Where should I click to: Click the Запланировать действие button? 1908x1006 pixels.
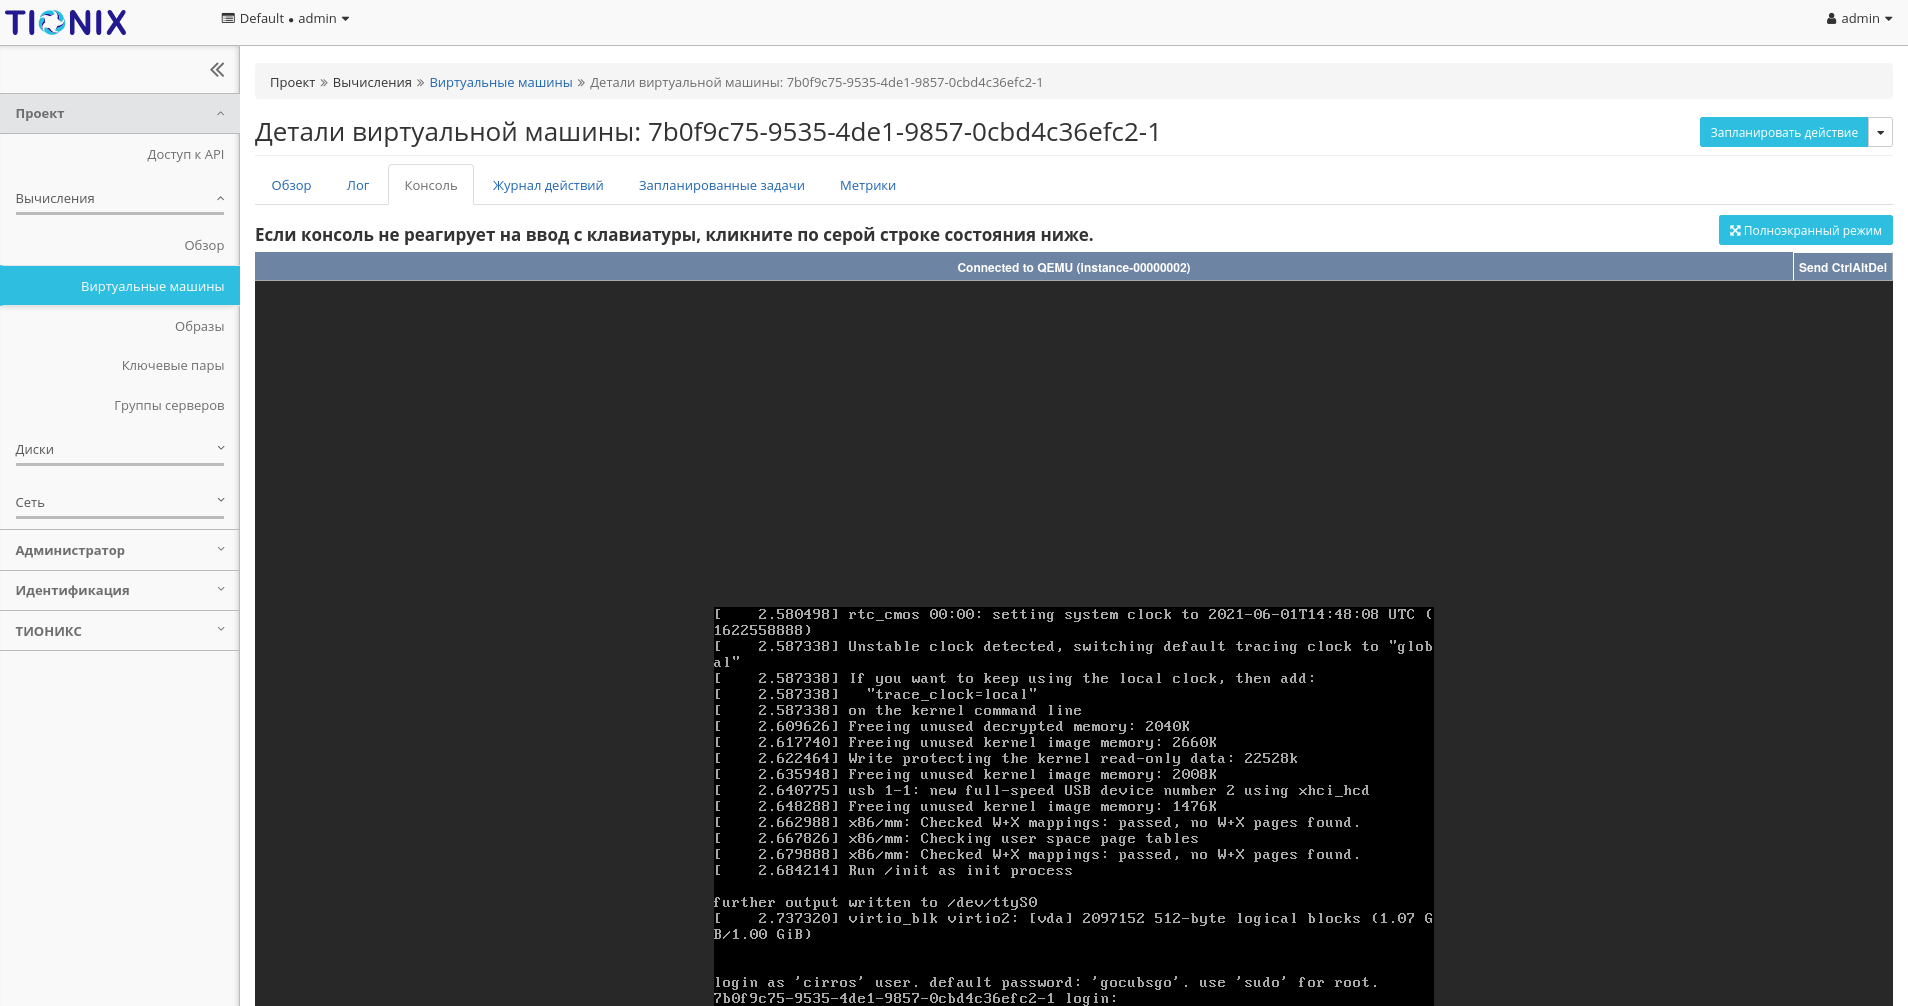click(x=1783, y=133)
